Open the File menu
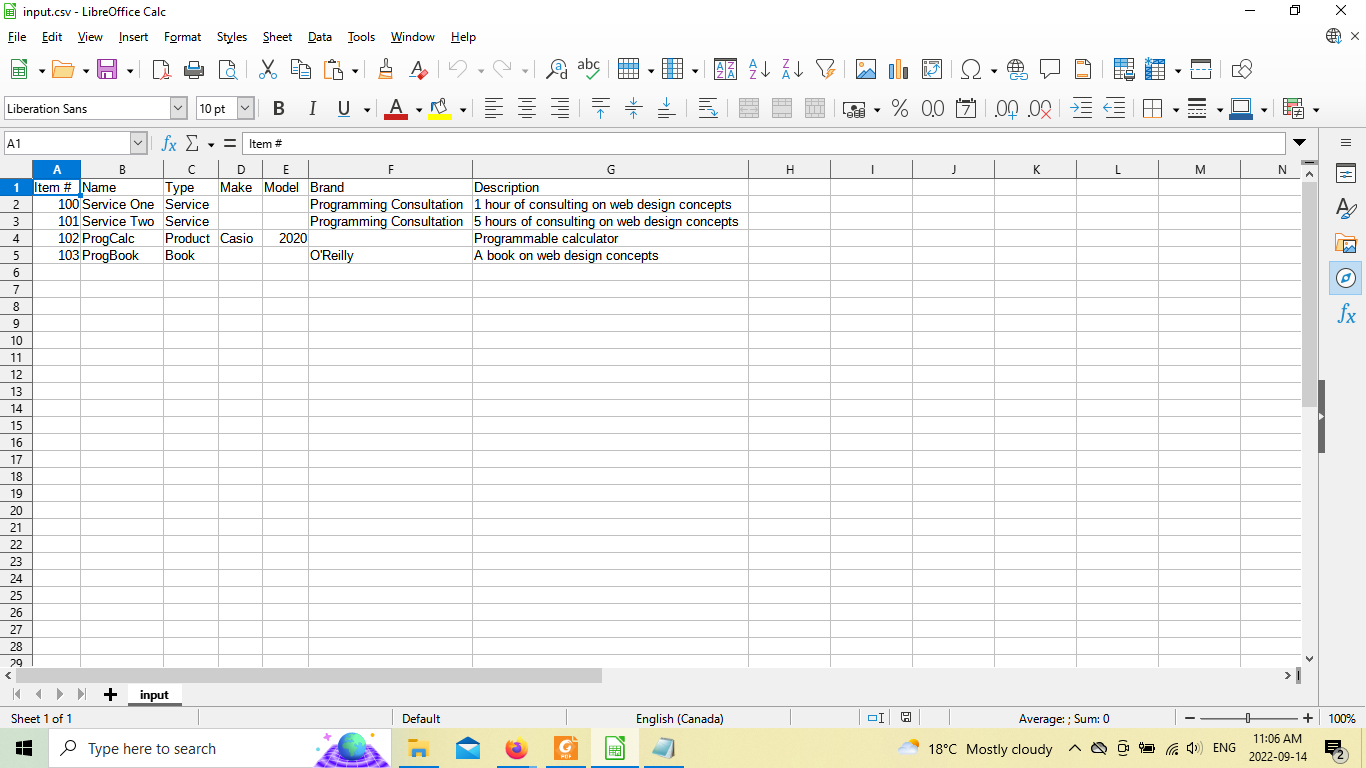The height and width of the screenshot is (768, 1366). [x=17, y=37]
